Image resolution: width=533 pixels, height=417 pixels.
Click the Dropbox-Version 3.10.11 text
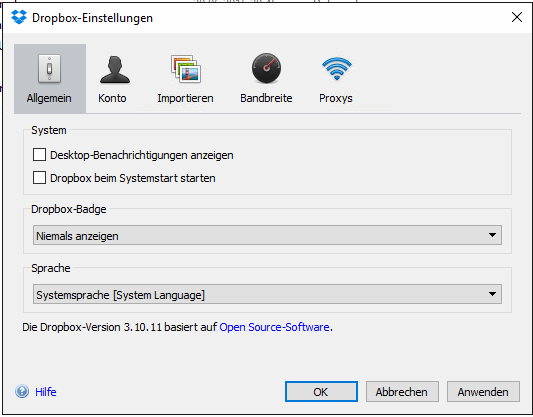point(101,327)
